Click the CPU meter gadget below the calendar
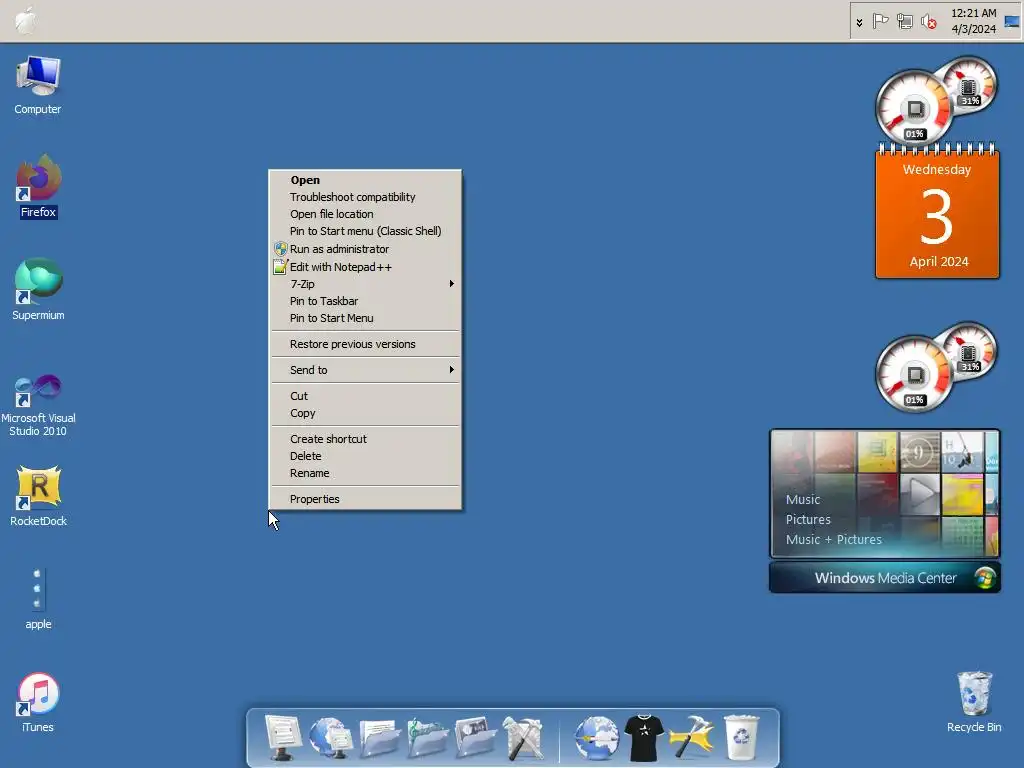Image resolution: width=1024 pixels, height=768 pixels. pyautogui.click(x=935, y=366)
